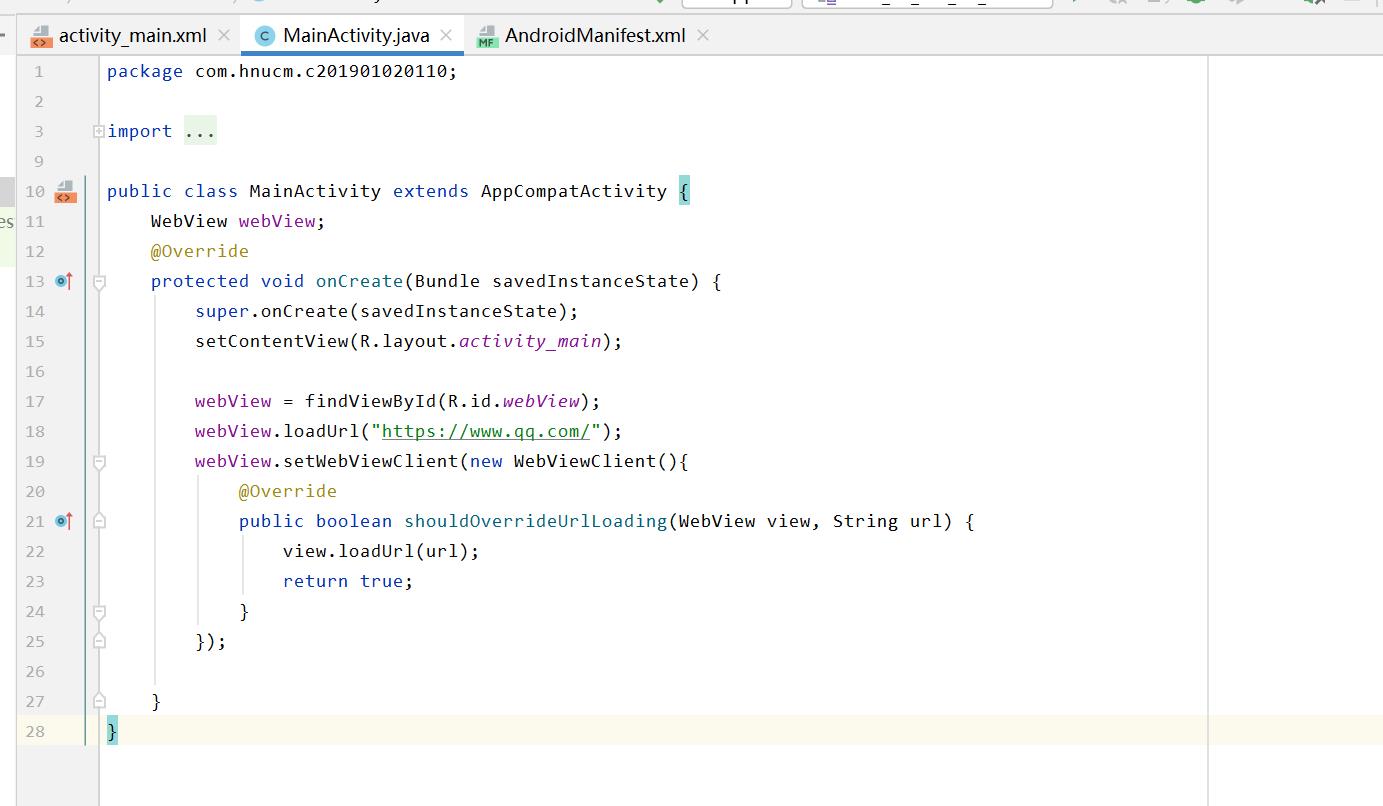Click com.hnucm.c201901020110 package name
Viewport: 1383px width, 806px height.
(x=320, y=71)
